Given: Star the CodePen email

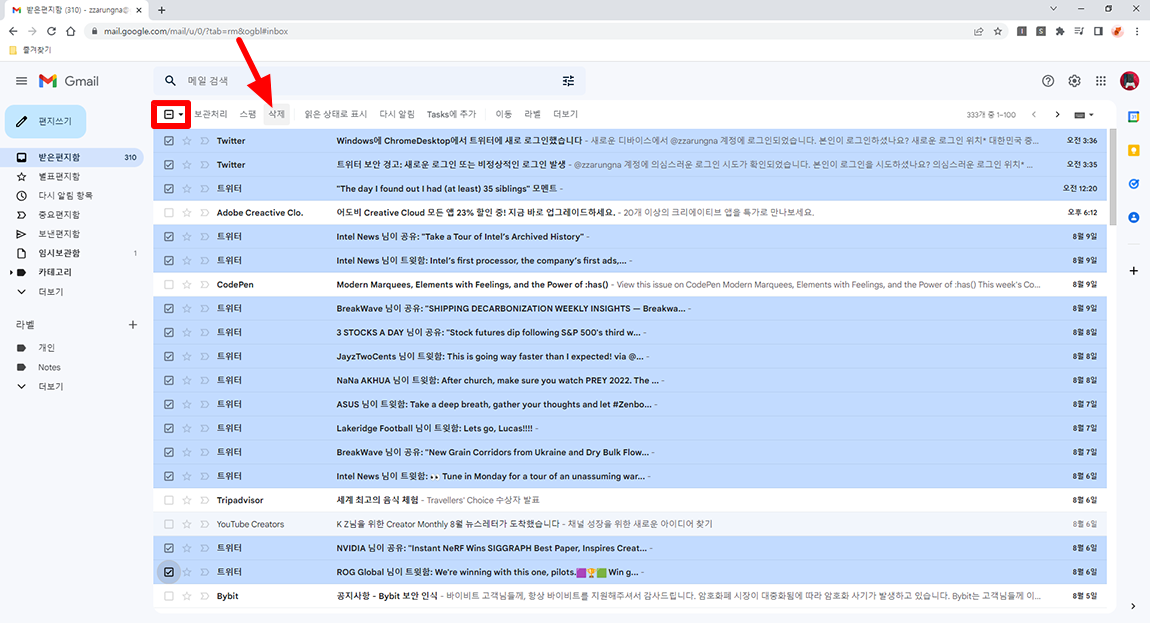Looking at the screenshot, I should (187, 285).
